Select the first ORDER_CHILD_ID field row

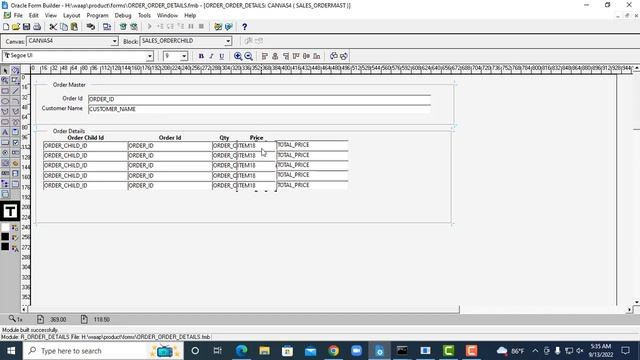tap(85, 146)
